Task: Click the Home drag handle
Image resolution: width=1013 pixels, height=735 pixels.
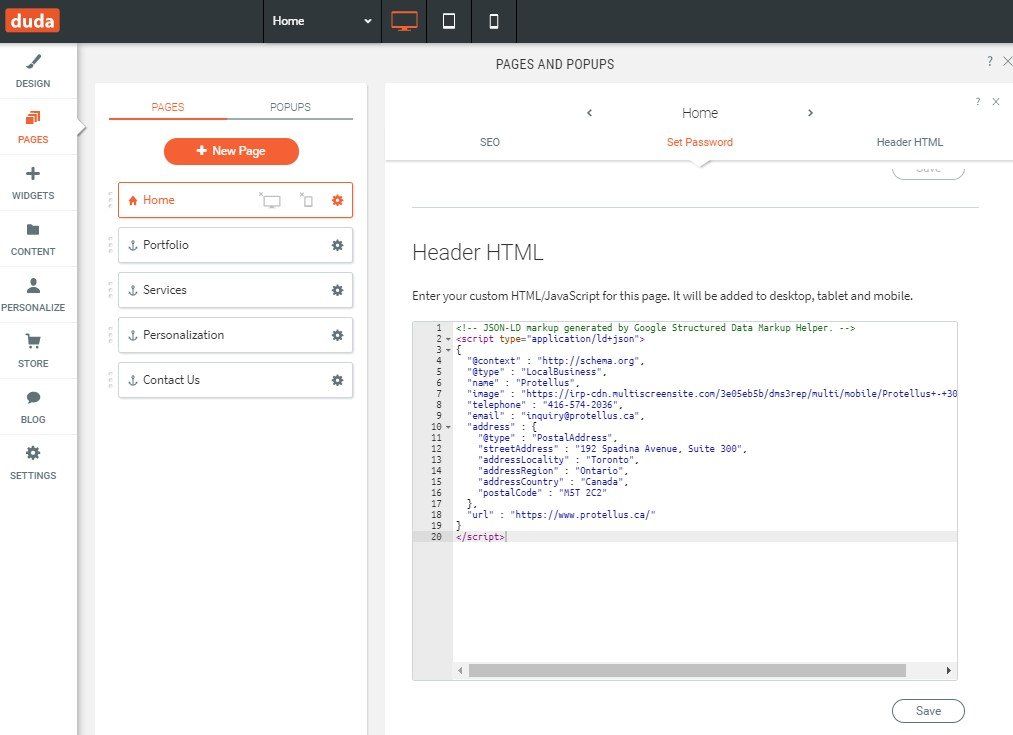Action: (x=110, y=200)
